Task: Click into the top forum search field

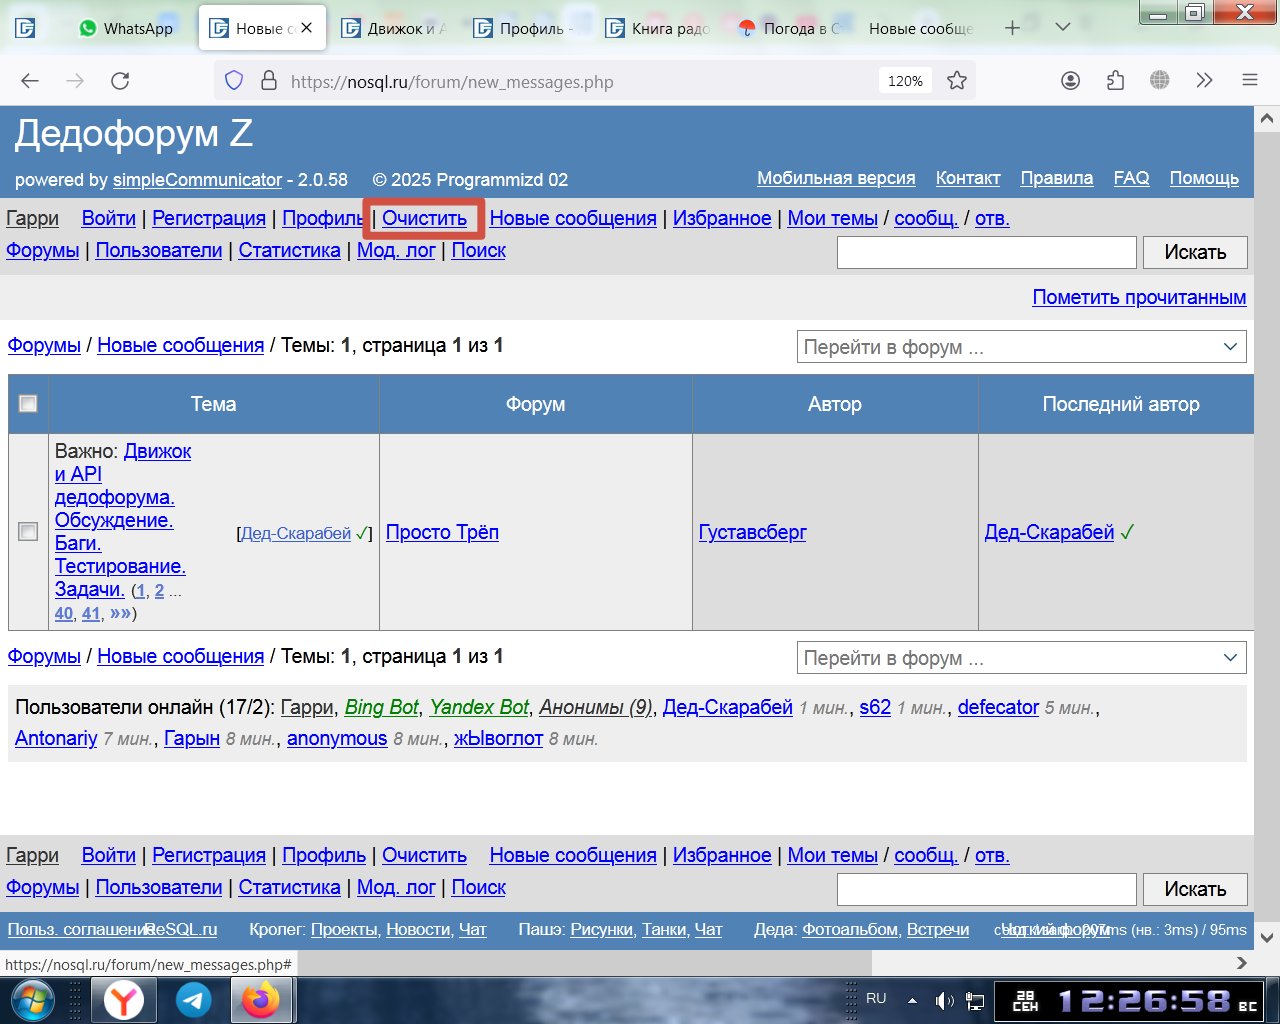Action: tap(986, 252)
